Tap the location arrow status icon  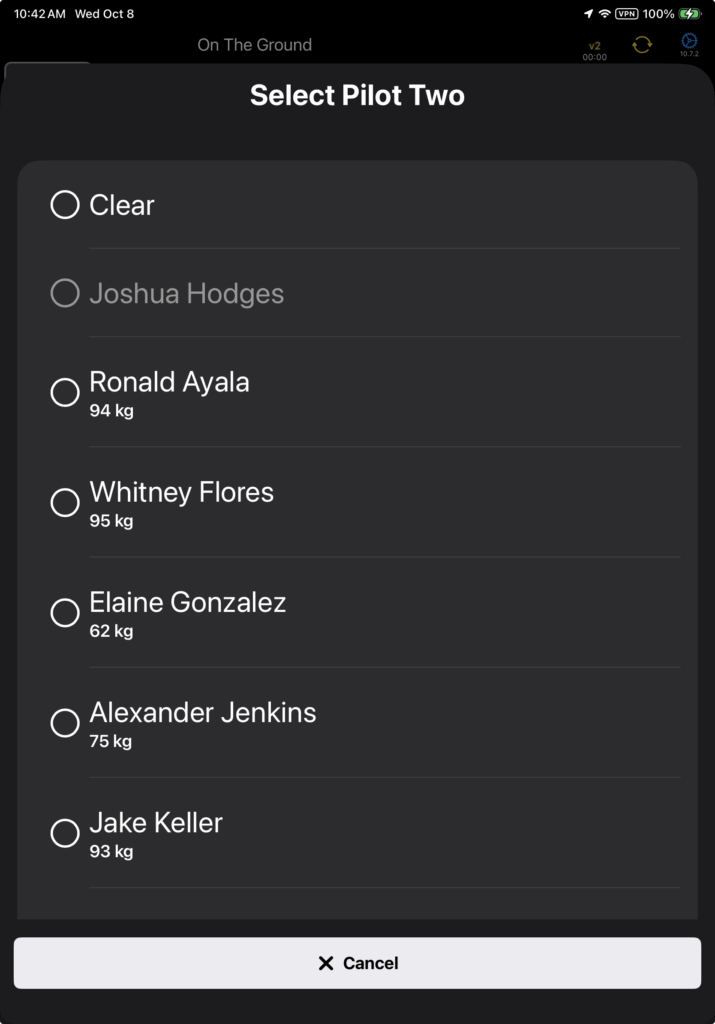(x=588, y=14)
